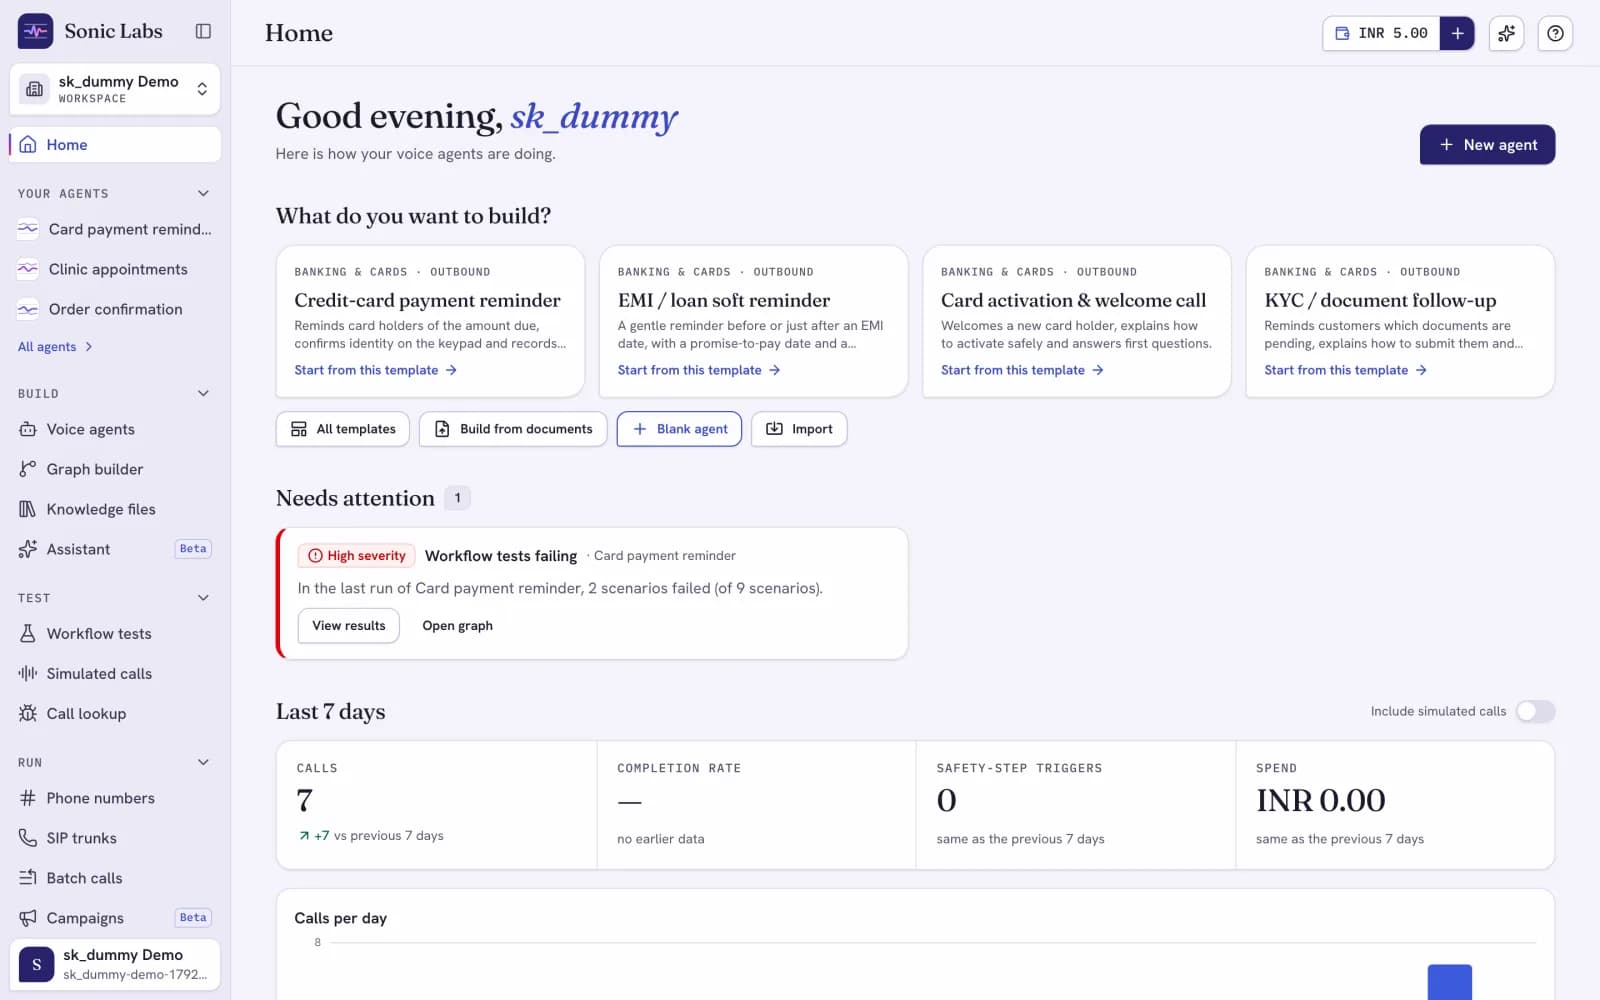Click the Voice agents robot icon
This screenshot has width=1600, height=1000.
pyautogui.click(x=28, y=429)
